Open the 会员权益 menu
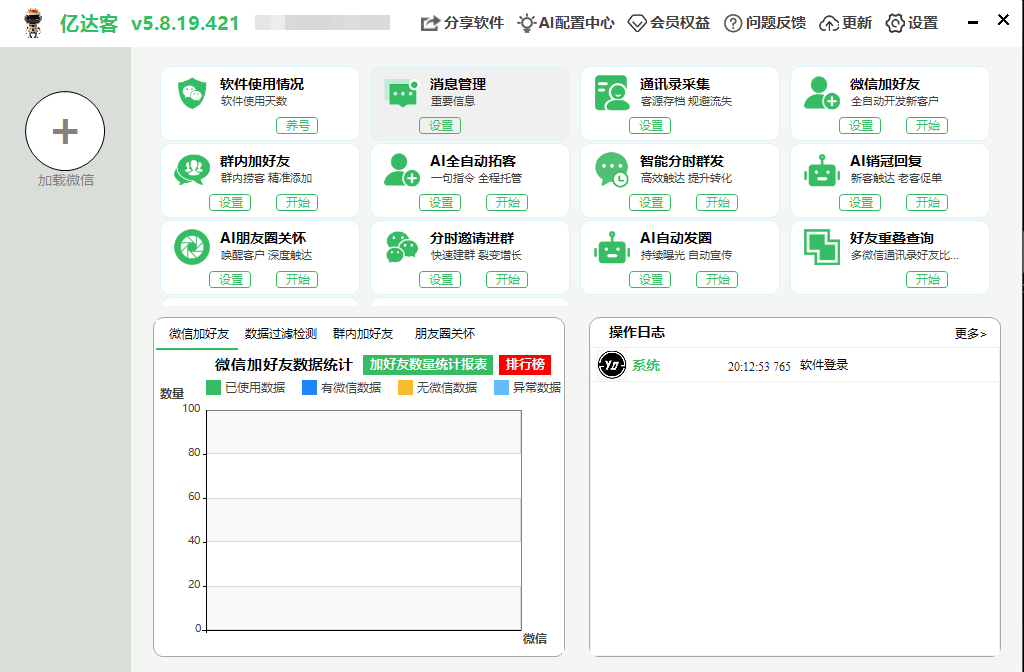This screenshot has height=672, width=1024. point(669,23)
